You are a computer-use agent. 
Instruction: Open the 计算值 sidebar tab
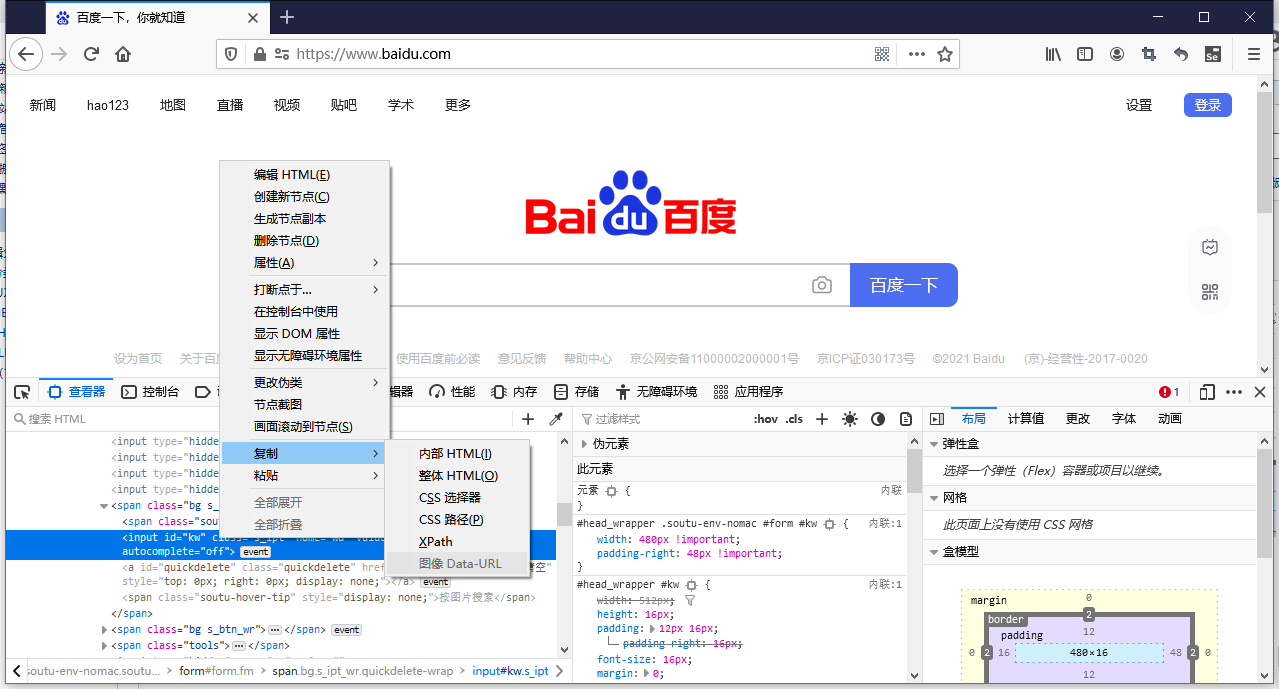[1026, 419]
